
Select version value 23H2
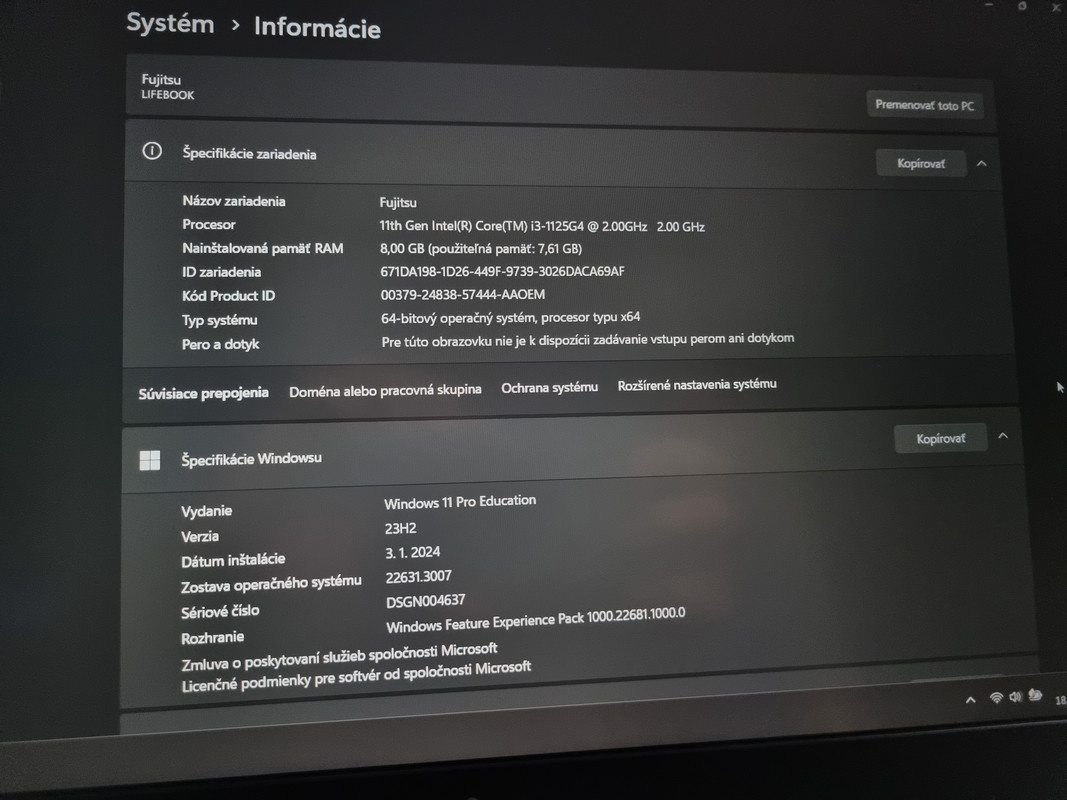tap(400, 529)
